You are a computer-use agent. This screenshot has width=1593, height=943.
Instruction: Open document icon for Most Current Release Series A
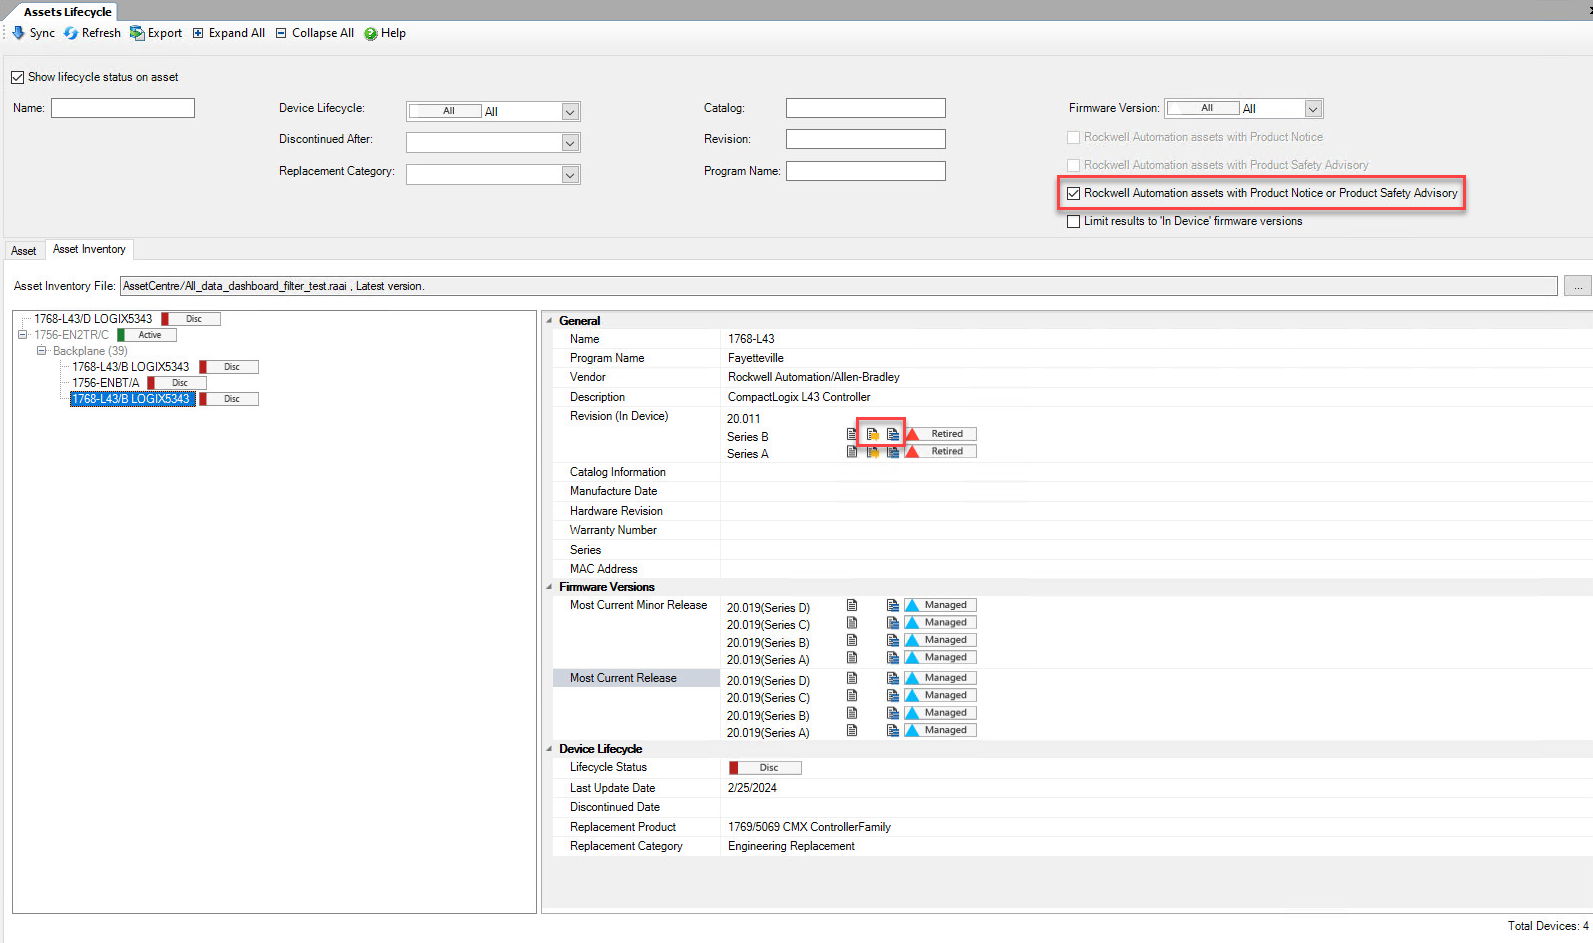pos(852,730)
